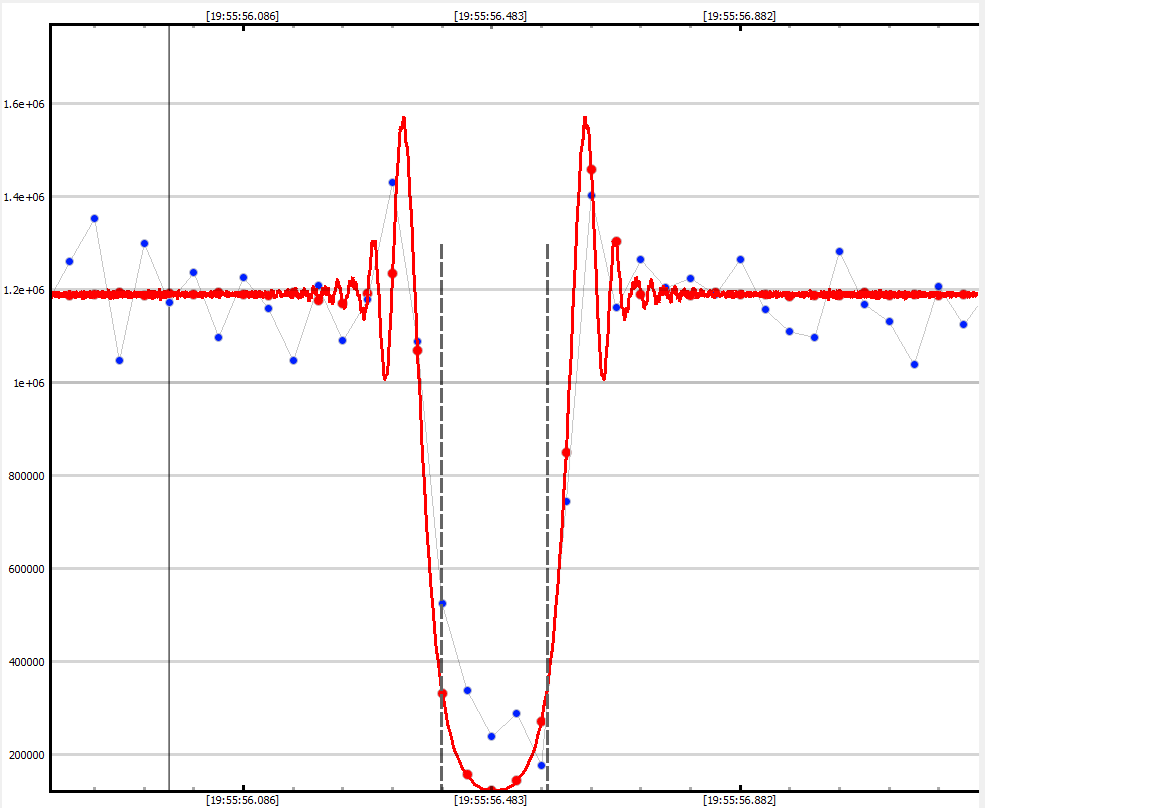Click top axis label 19:55:56.483
Image resolution: width=1150 pixels, height=808 pixels.
pyautogui.click(x=490, y=16)
